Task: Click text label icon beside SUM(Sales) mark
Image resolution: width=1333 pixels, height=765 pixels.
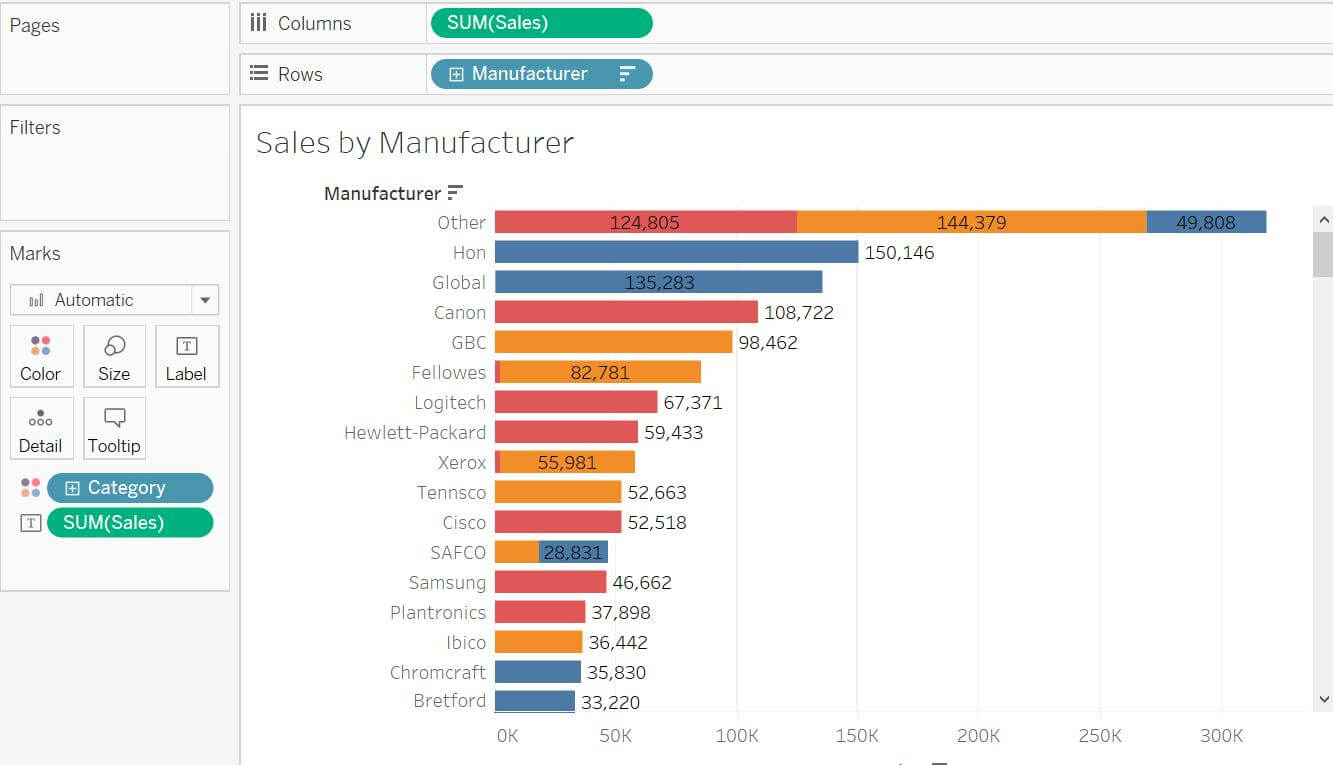Action: (x=31, y=522)
